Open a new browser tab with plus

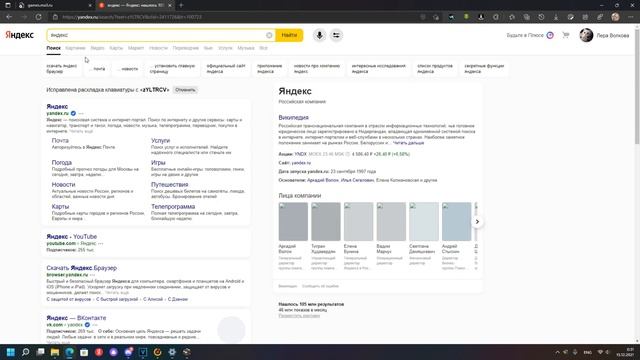[x=181, y=5]
